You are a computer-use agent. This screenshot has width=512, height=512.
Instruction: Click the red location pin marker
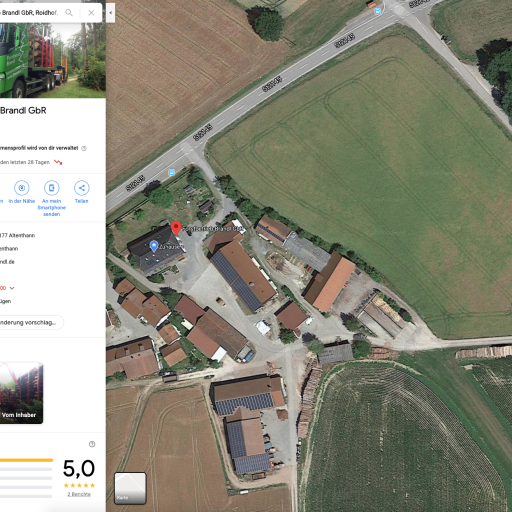point(176,228)
